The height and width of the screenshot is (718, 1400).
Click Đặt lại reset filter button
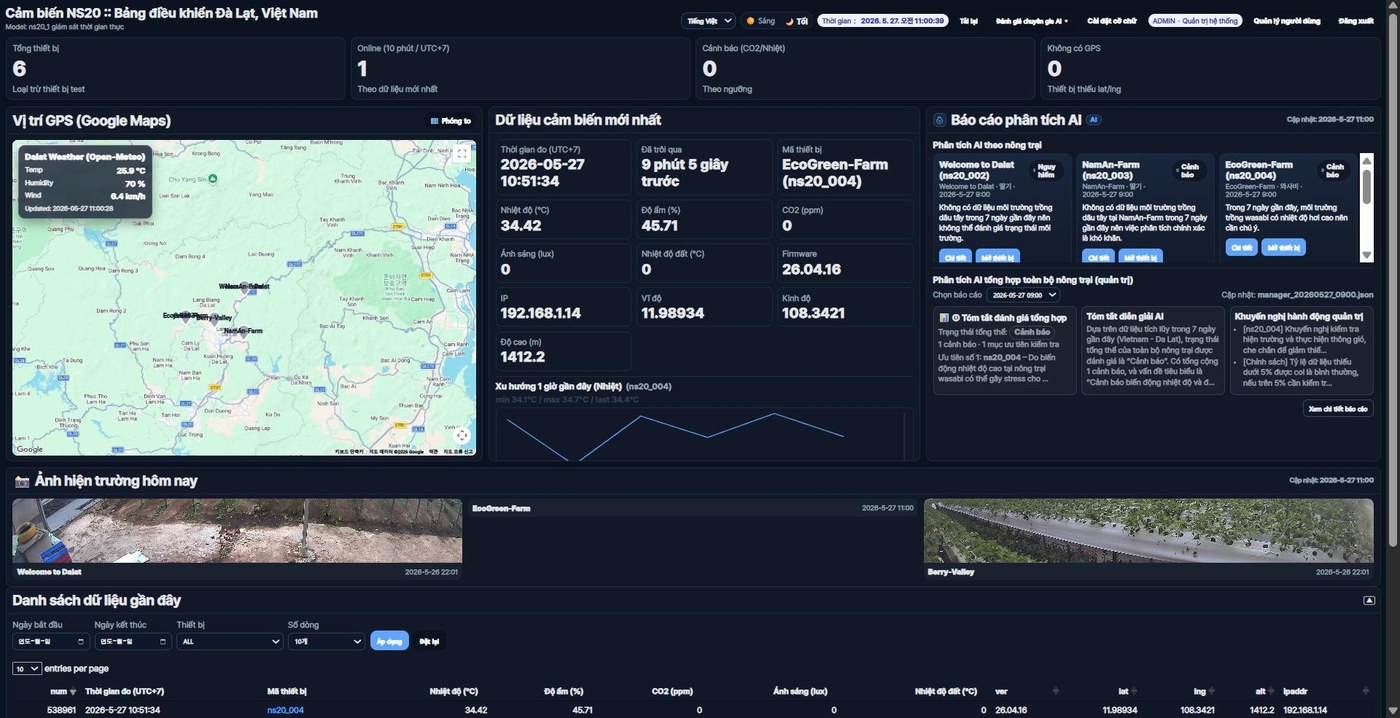[429, 641]
